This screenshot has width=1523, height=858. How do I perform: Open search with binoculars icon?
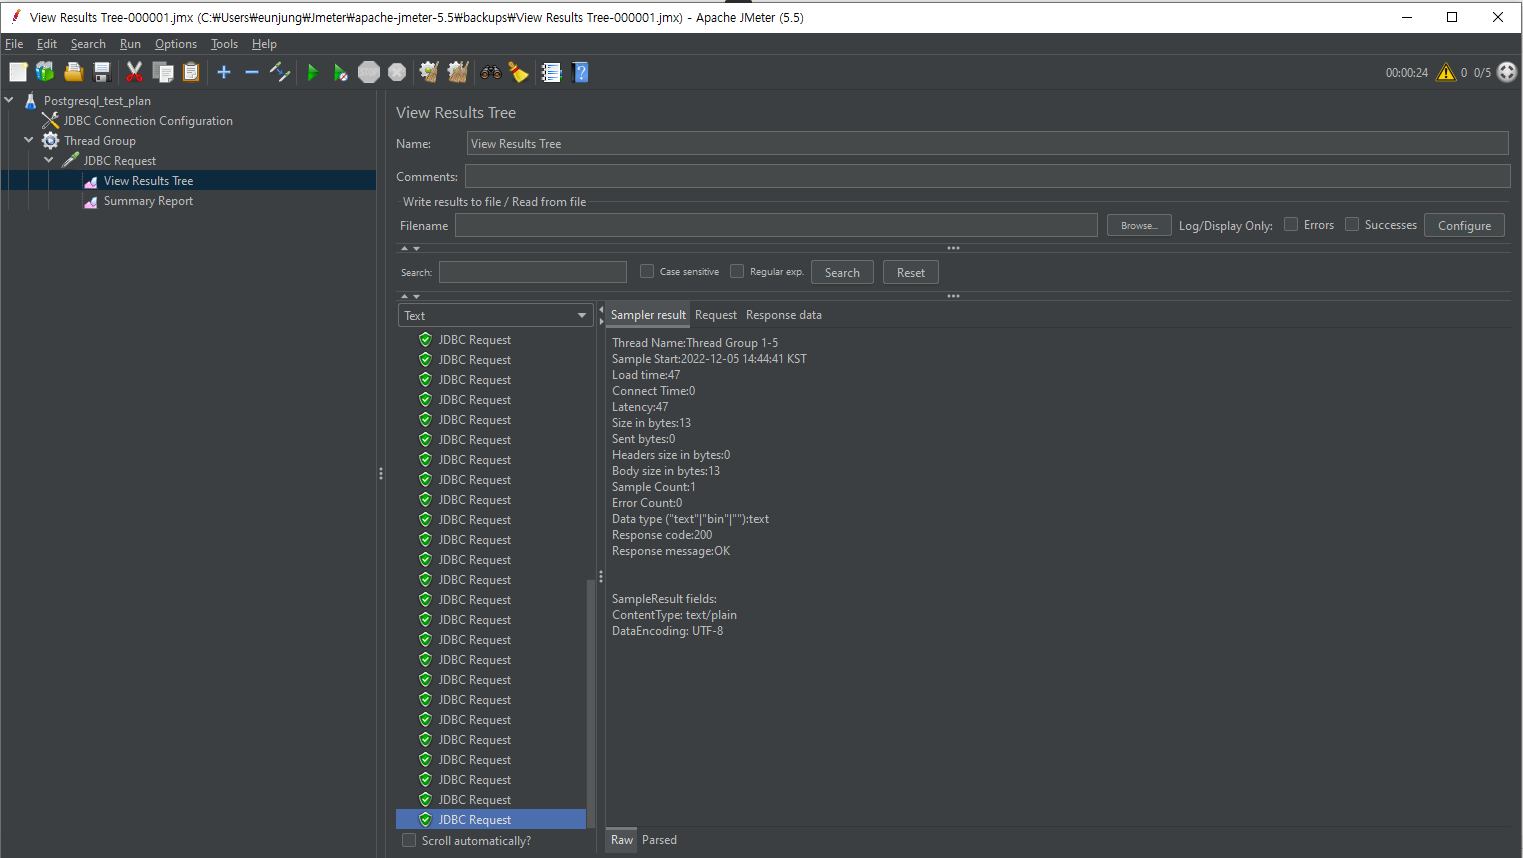tap(490, 72)
